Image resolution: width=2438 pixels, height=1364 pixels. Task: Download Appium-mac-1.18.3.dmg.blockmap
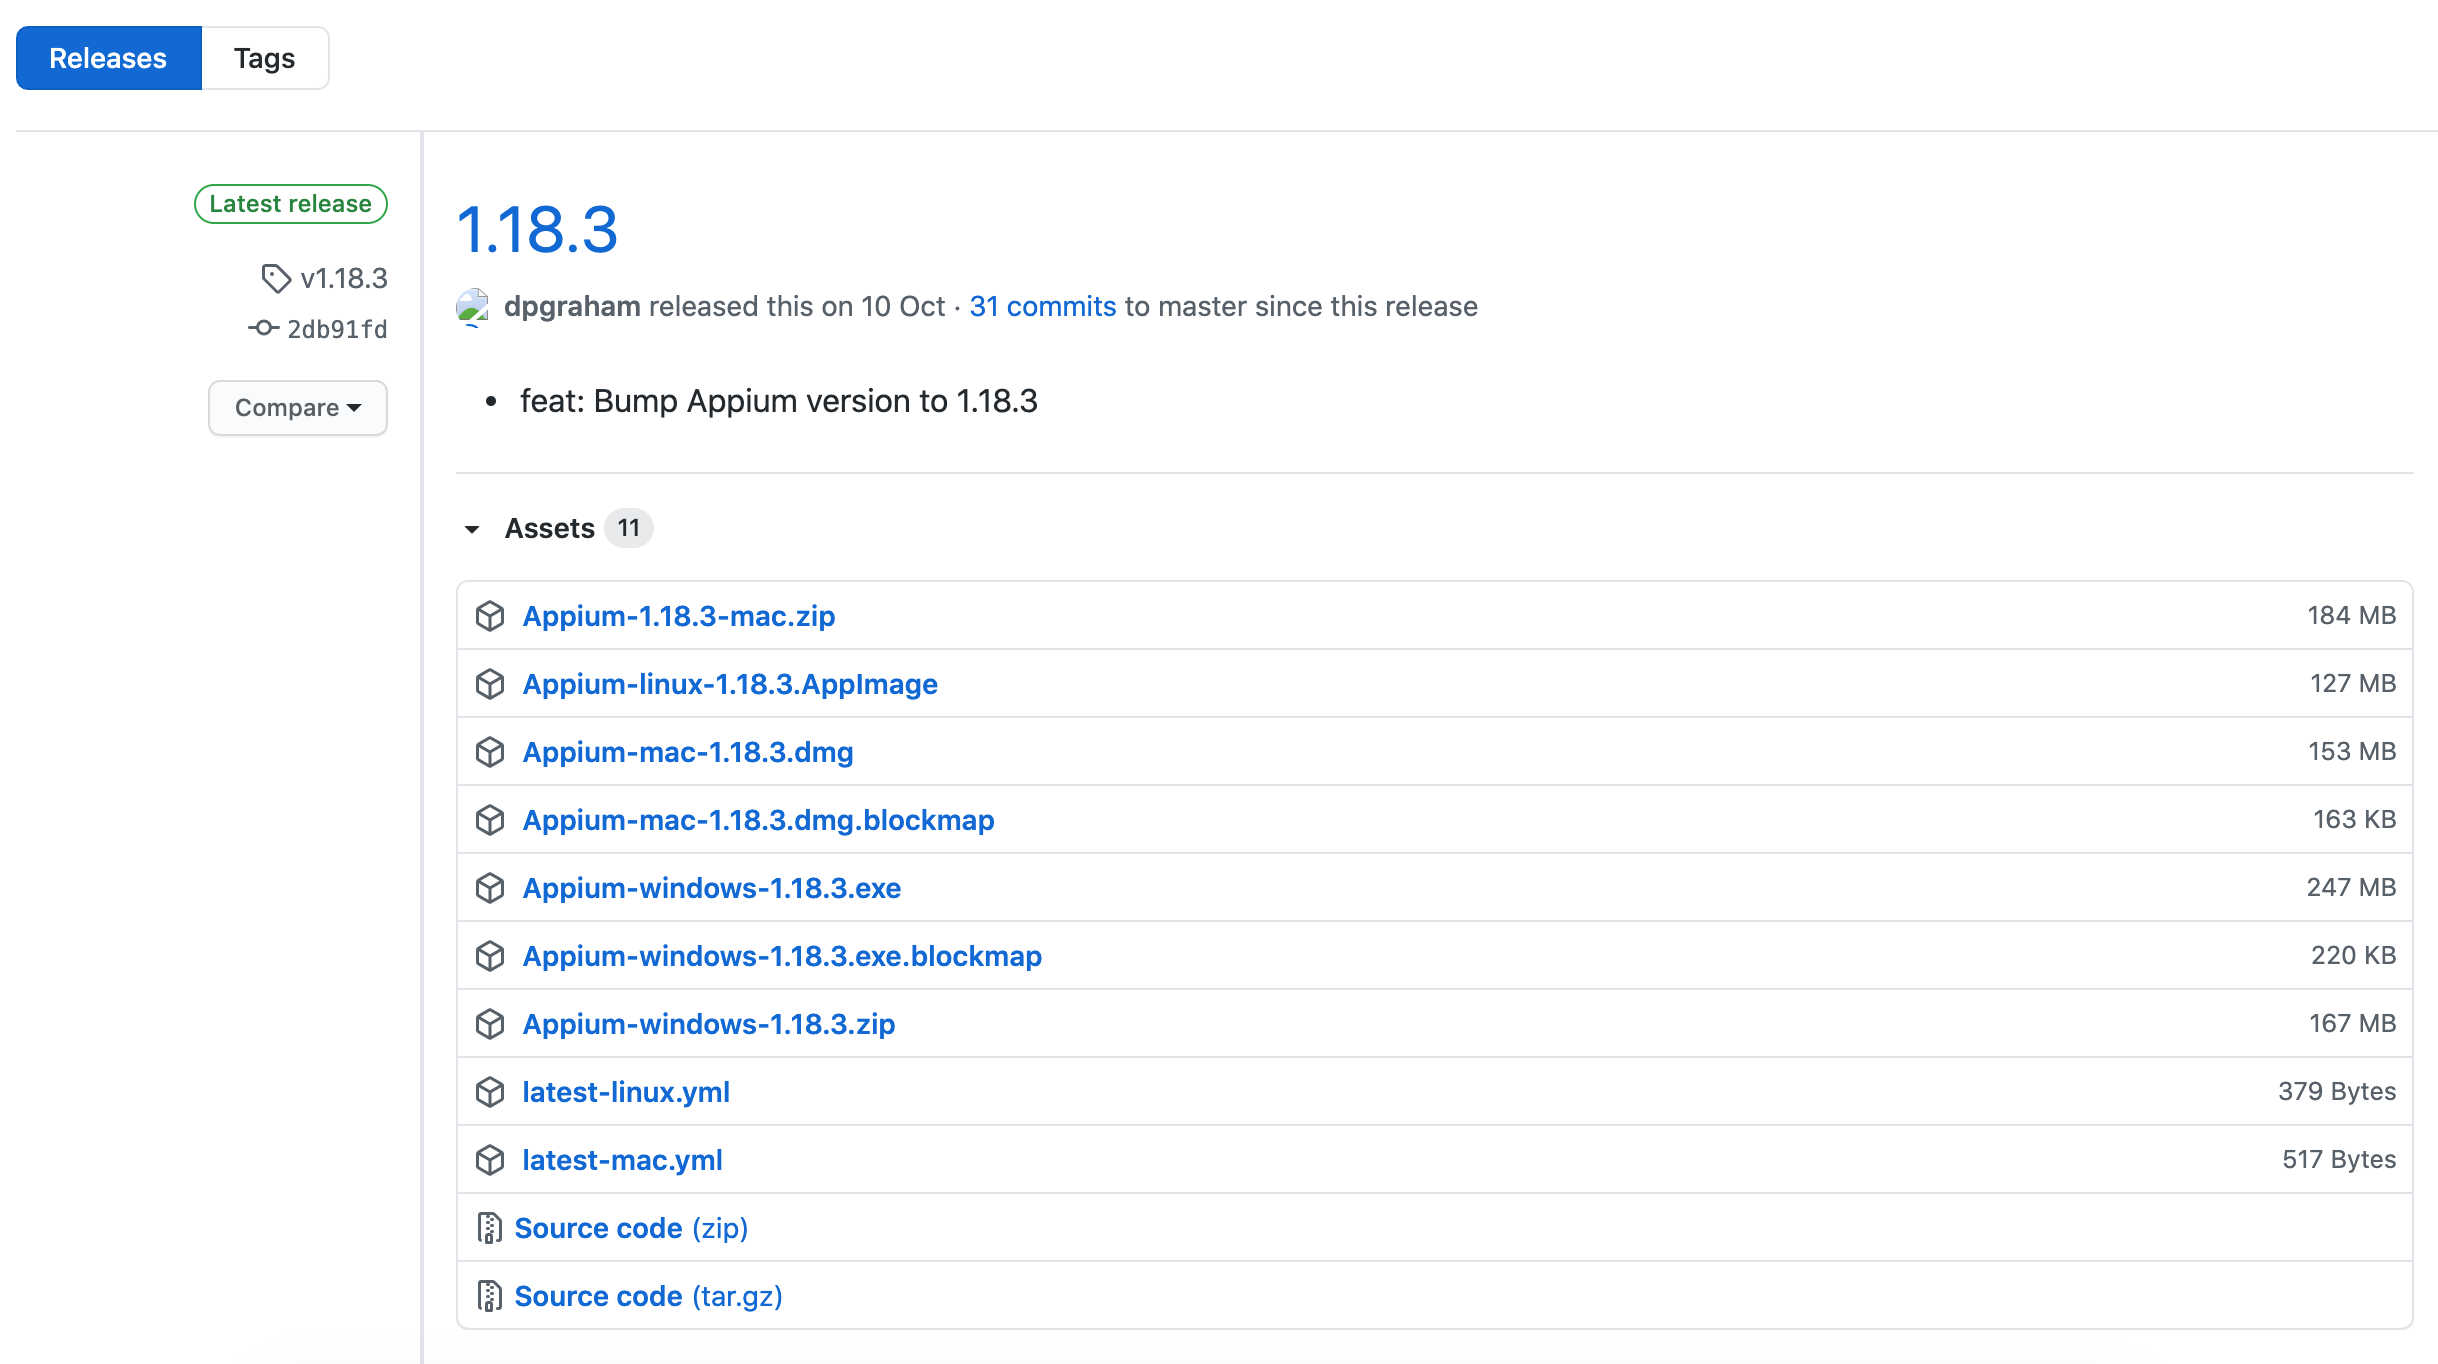pyautogui.click(x=758, y=820)
